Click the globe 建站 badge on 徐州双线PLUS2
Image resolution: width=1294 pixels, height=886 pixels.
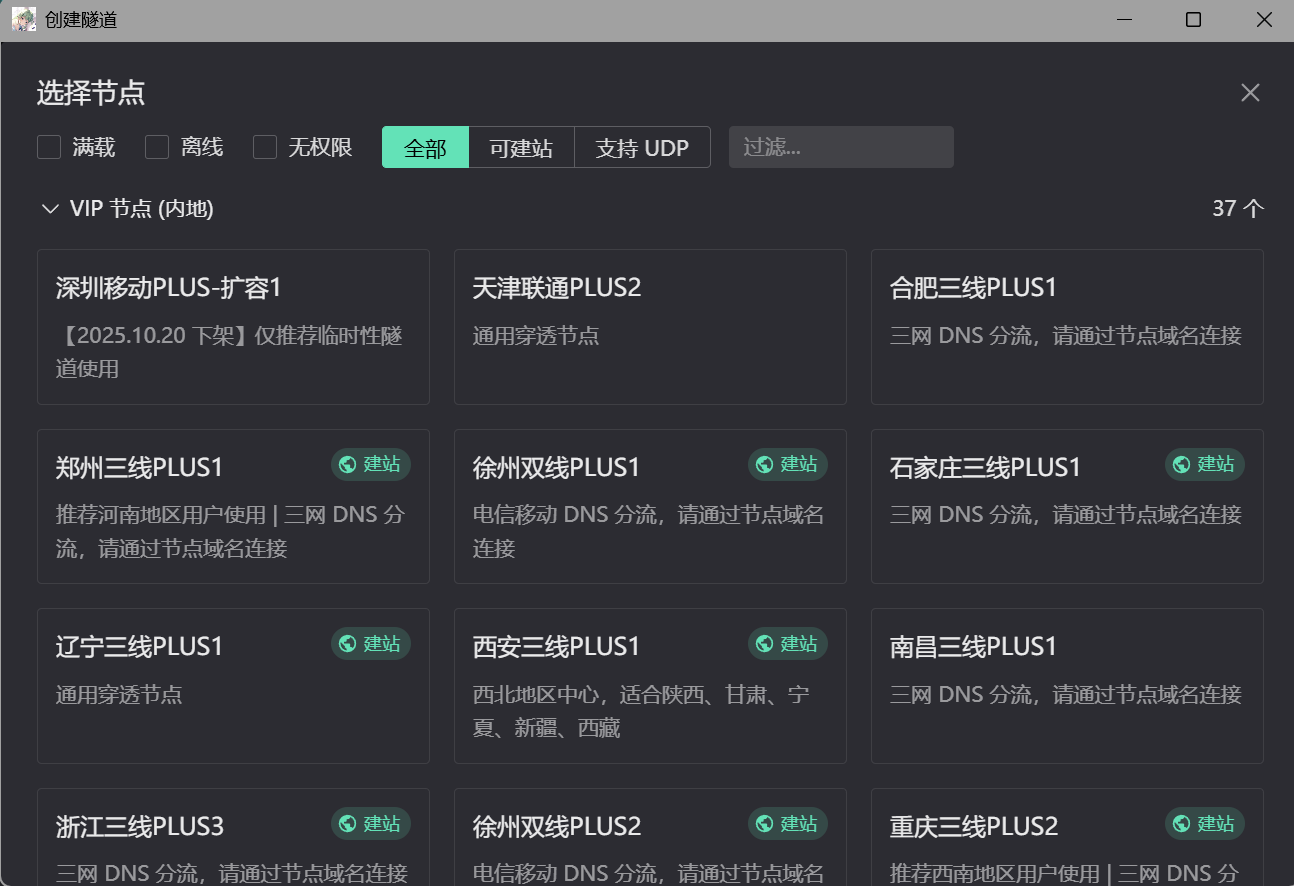coord(788,824)
